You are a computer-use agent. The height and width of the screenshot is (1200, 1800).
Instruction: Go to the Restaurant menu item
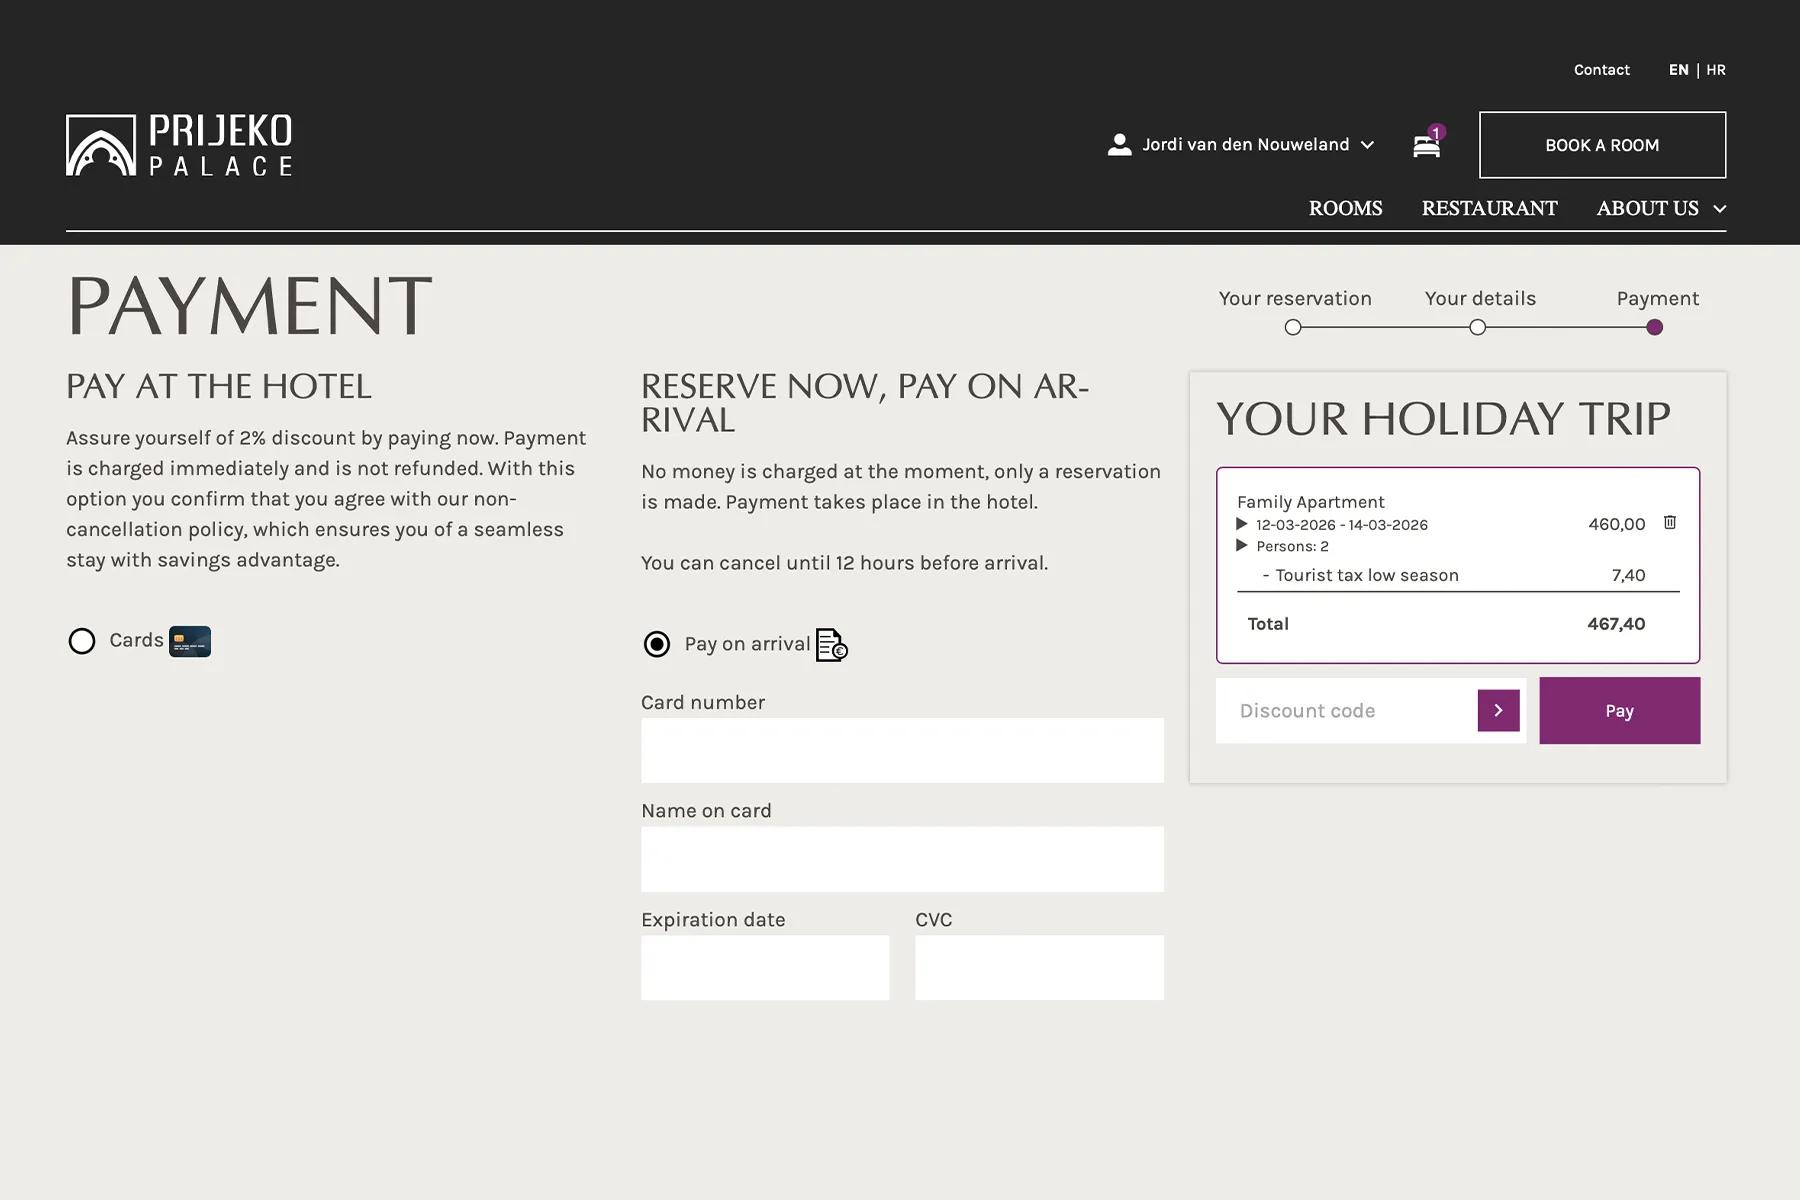[x=1489, y=209]
